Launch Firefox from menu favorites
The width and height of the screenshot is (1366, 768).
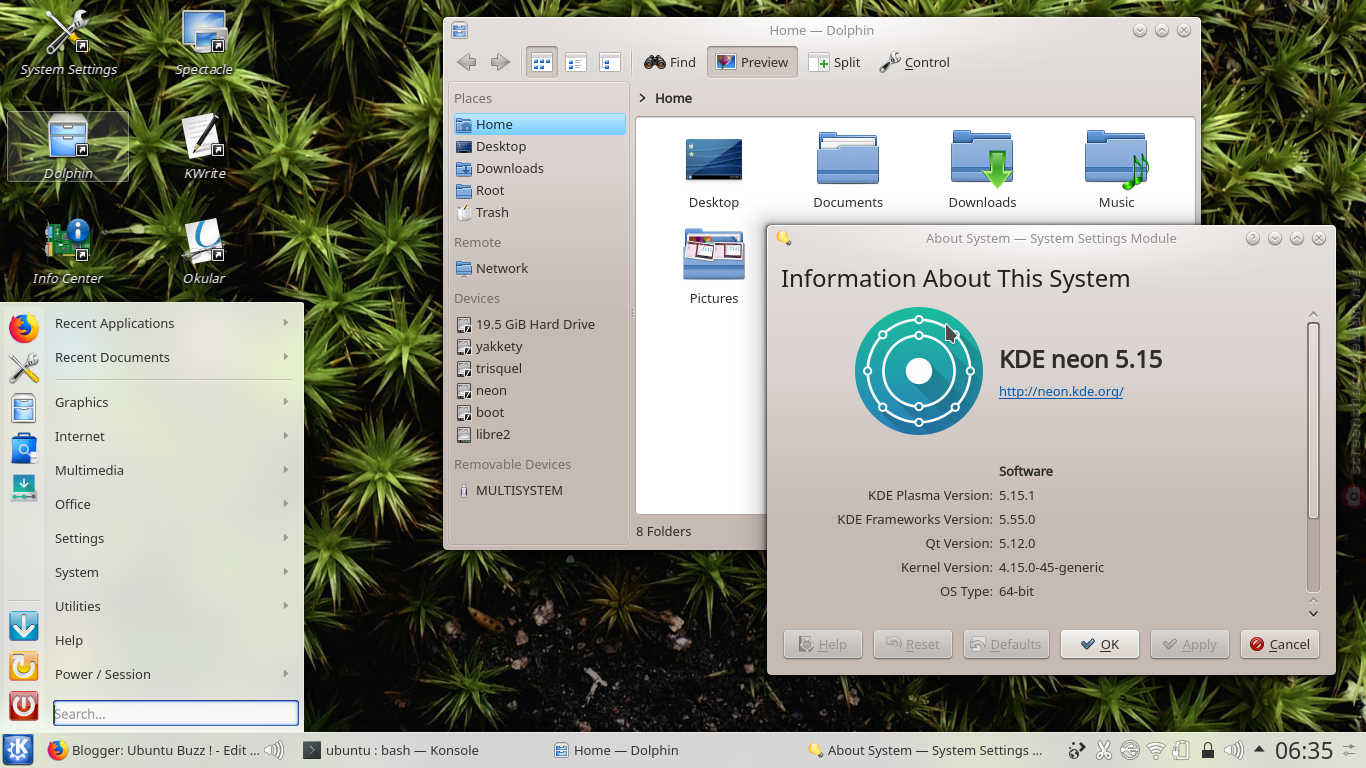[24, 328]
